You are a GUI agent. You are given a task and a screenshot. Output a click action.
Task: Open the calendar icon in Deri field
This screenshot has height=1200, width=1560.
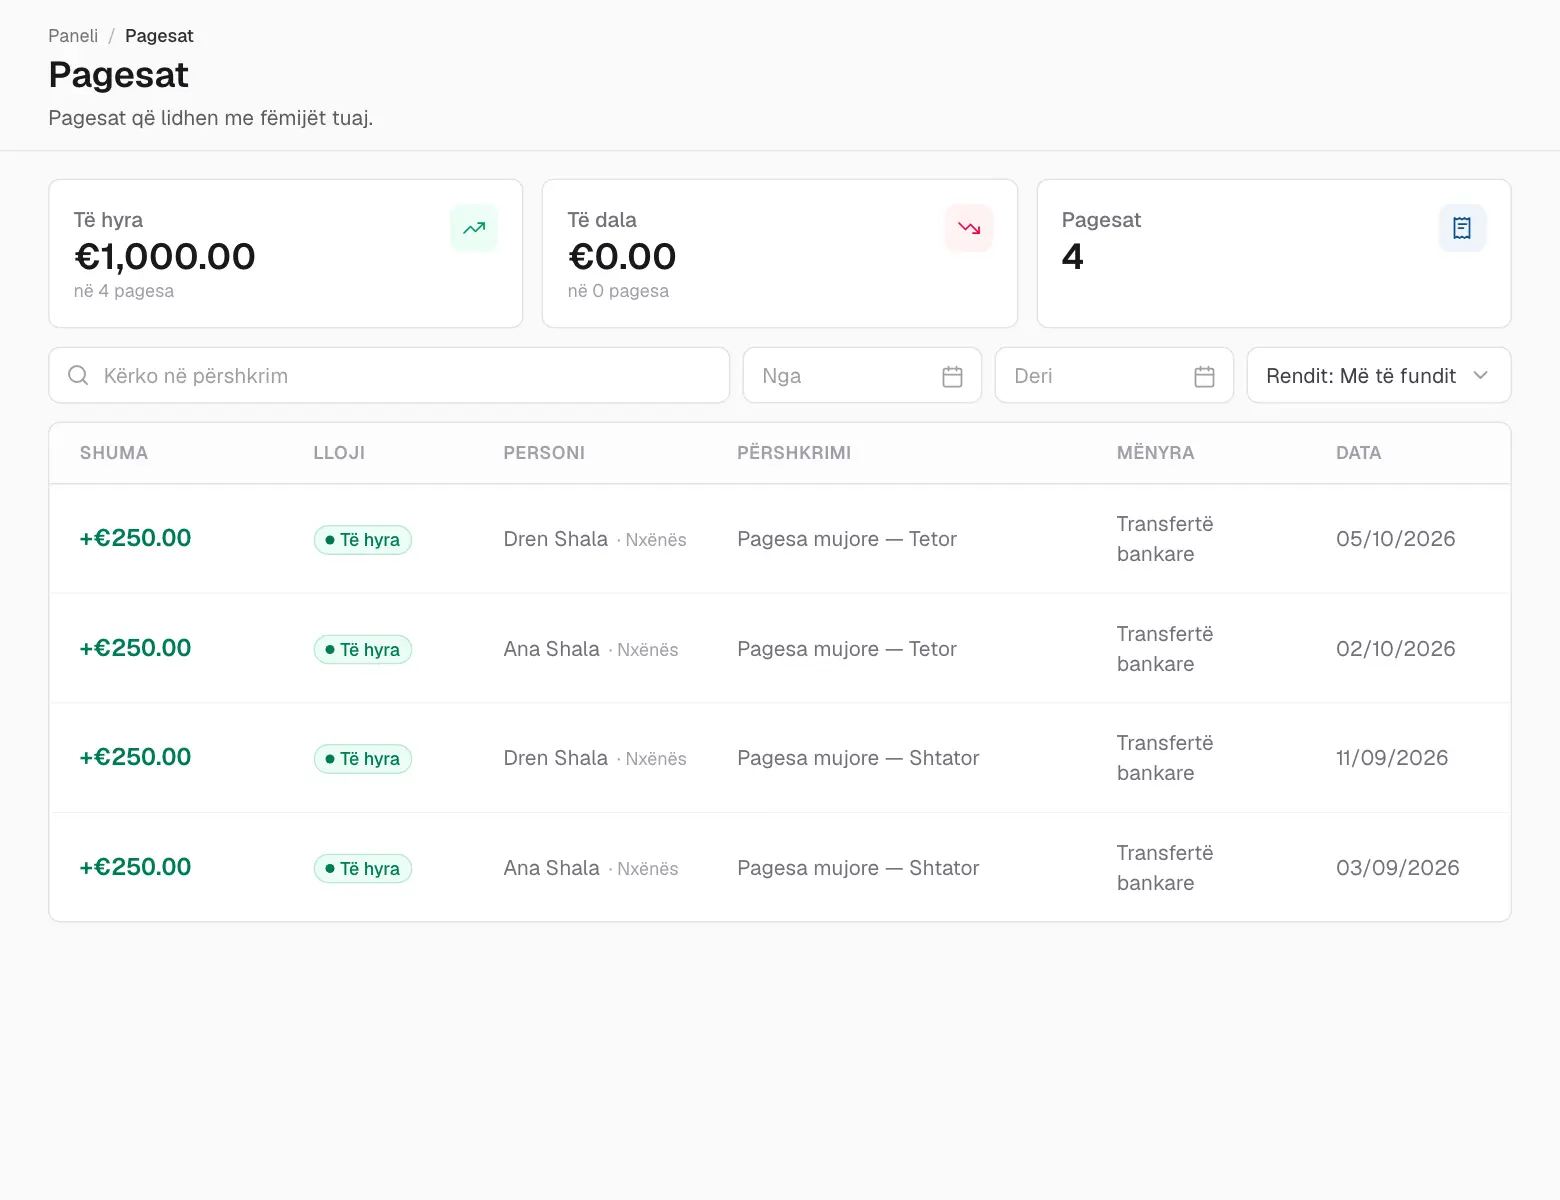tap(1204, 376)
